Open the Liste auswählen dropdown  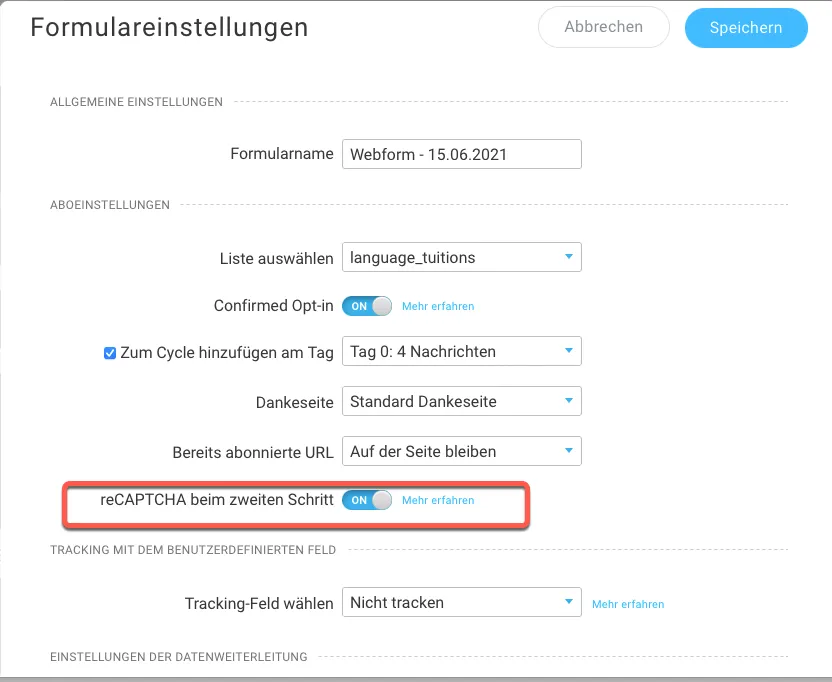(462, 257)
